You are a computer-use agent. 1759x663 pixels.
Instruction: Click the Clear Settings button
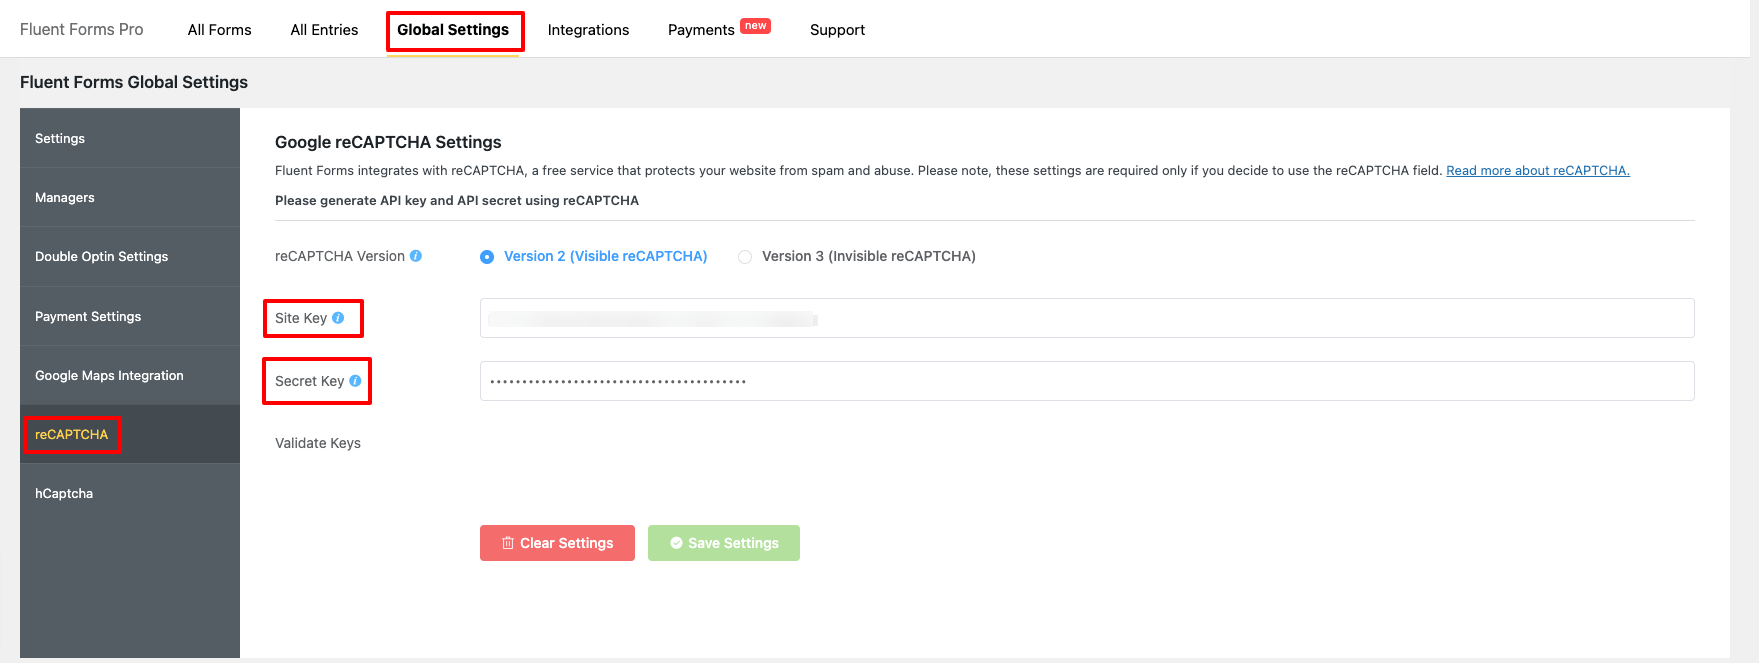pos(557,543)
